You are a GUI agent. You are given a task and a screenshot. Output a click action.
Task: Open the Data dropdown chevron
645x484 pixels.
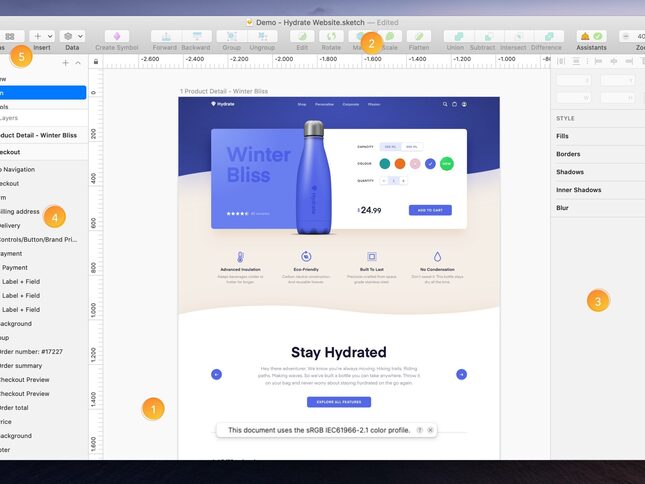click(81, 37)
